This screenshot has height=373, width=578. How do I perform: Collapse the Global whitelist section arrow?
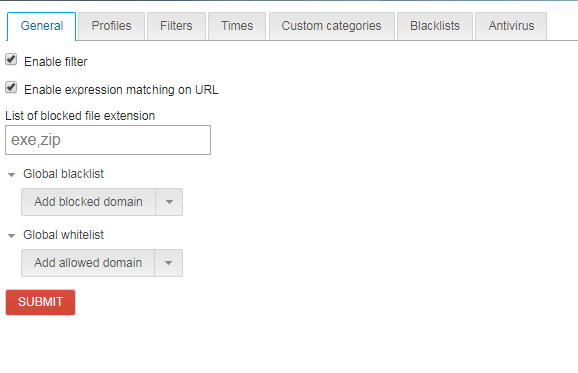coord(11,236)
